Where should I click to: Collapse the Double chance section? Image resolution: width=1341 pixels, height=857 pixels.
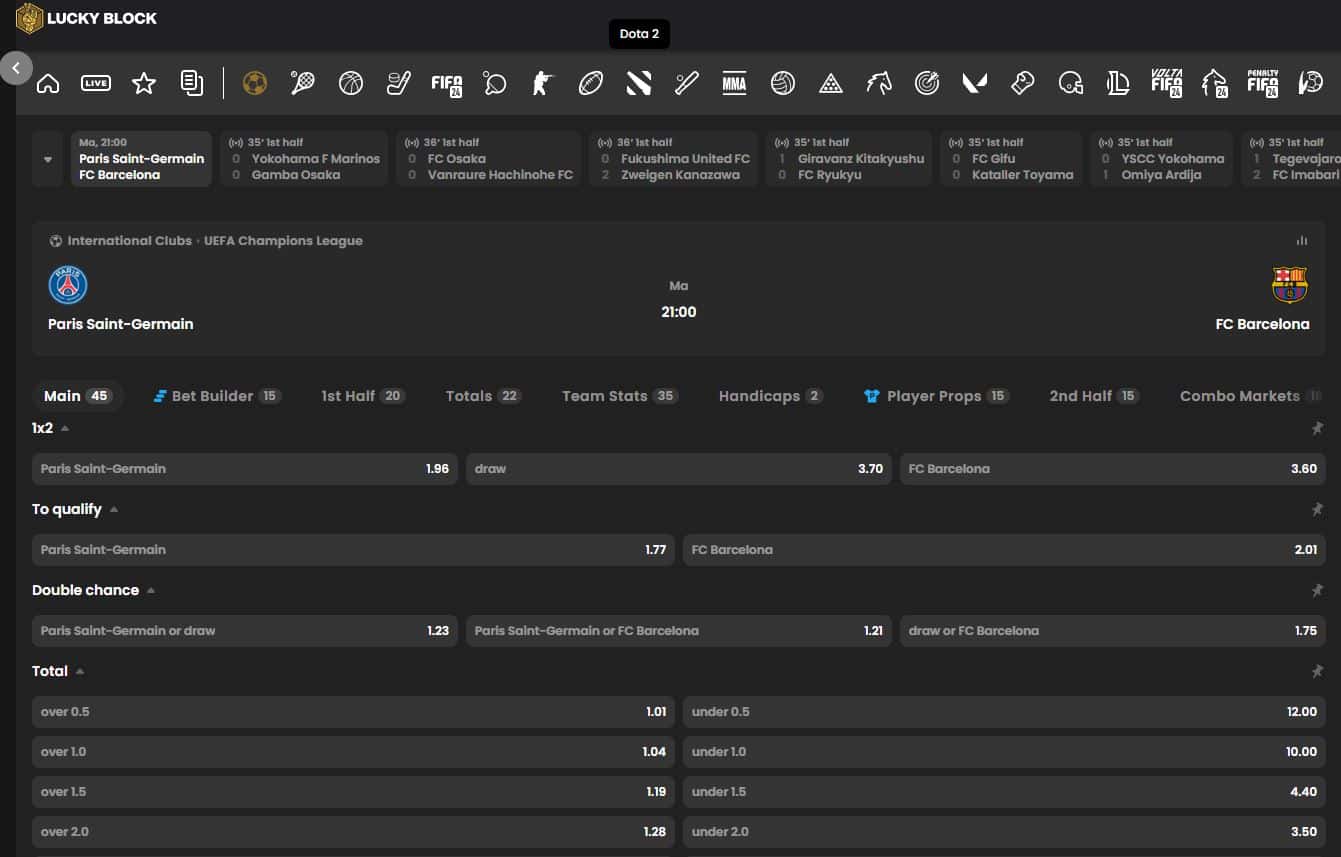coord(151,590)
